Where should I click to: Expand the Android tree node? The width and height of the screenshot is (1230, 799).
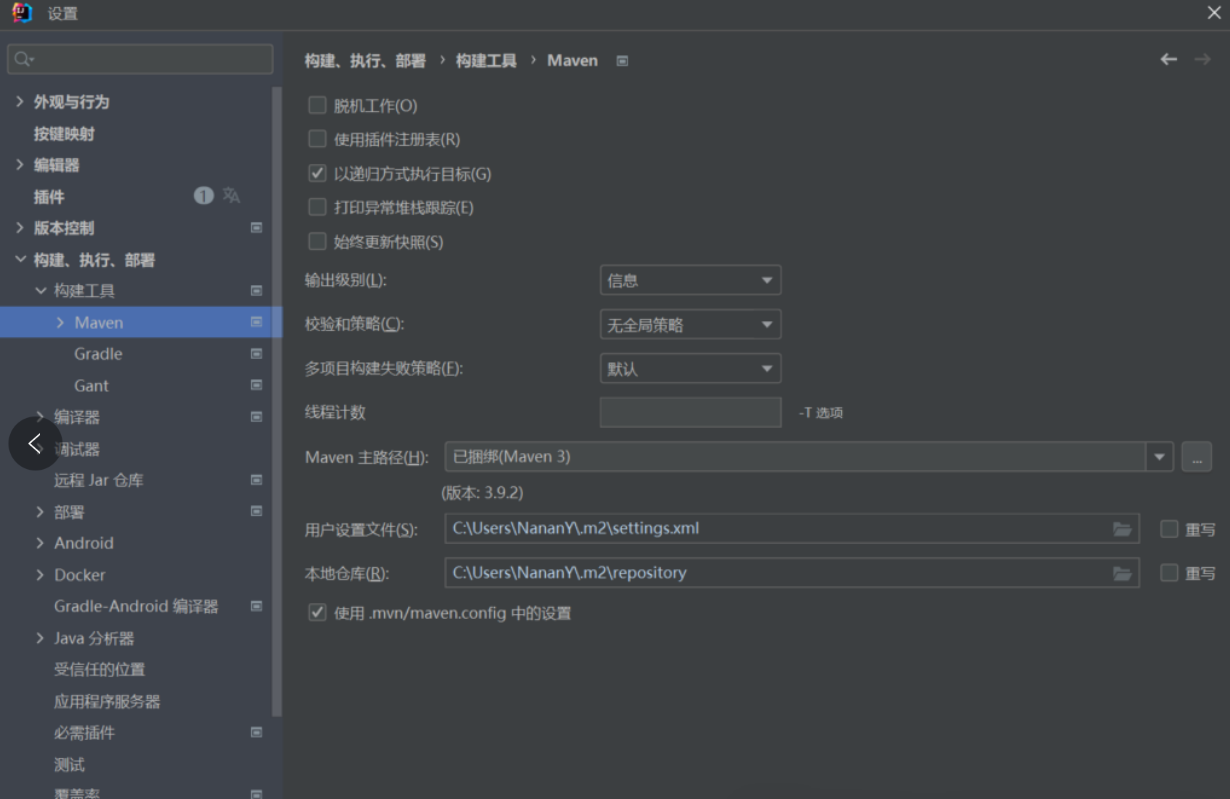coord(41,543)
